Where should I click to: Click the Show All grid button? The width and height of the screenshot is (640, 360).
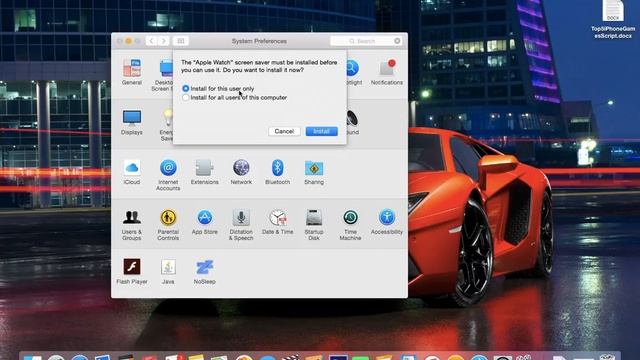point(180,41)
